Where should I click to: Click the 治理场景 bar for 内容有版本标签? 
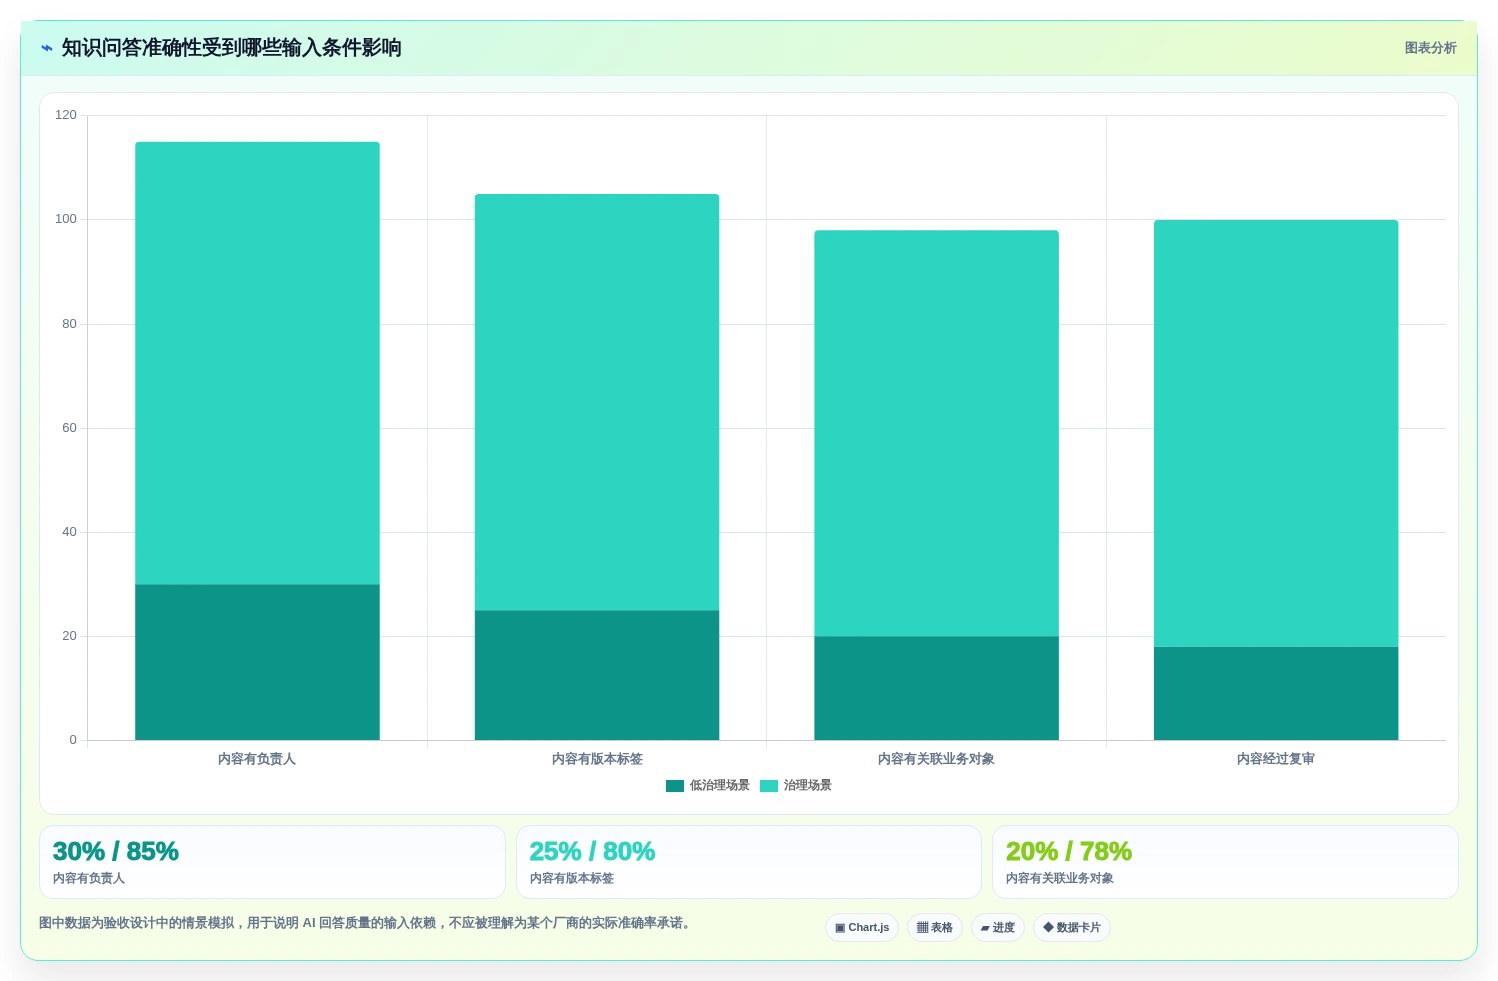[597, 402]
